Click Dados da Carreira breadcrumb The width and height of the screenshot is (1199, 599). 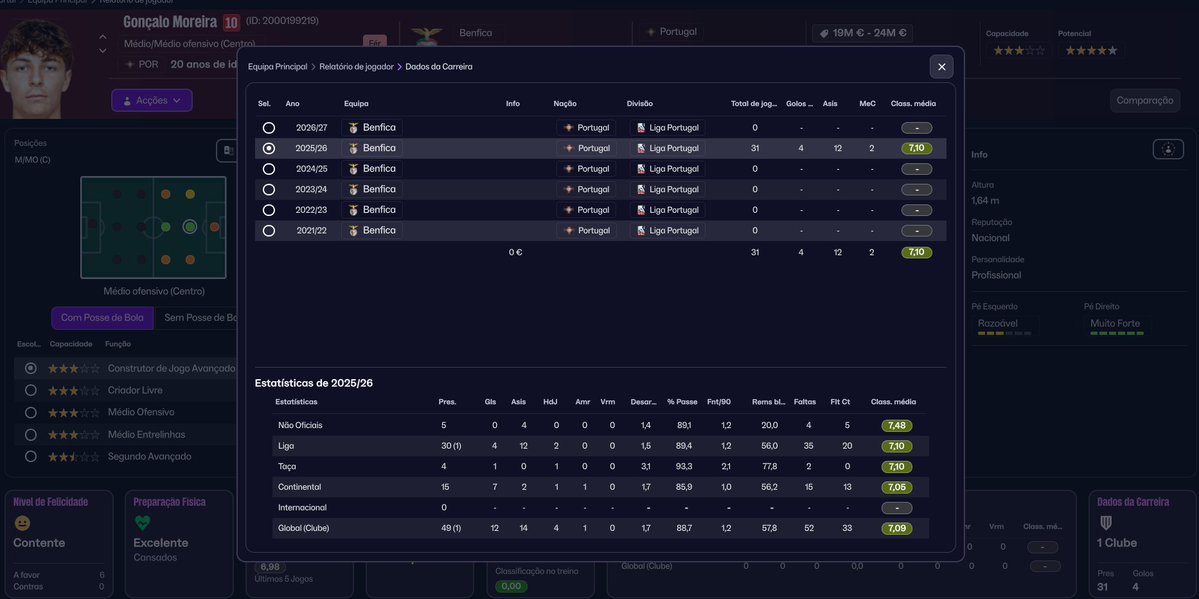click(439, 67)
